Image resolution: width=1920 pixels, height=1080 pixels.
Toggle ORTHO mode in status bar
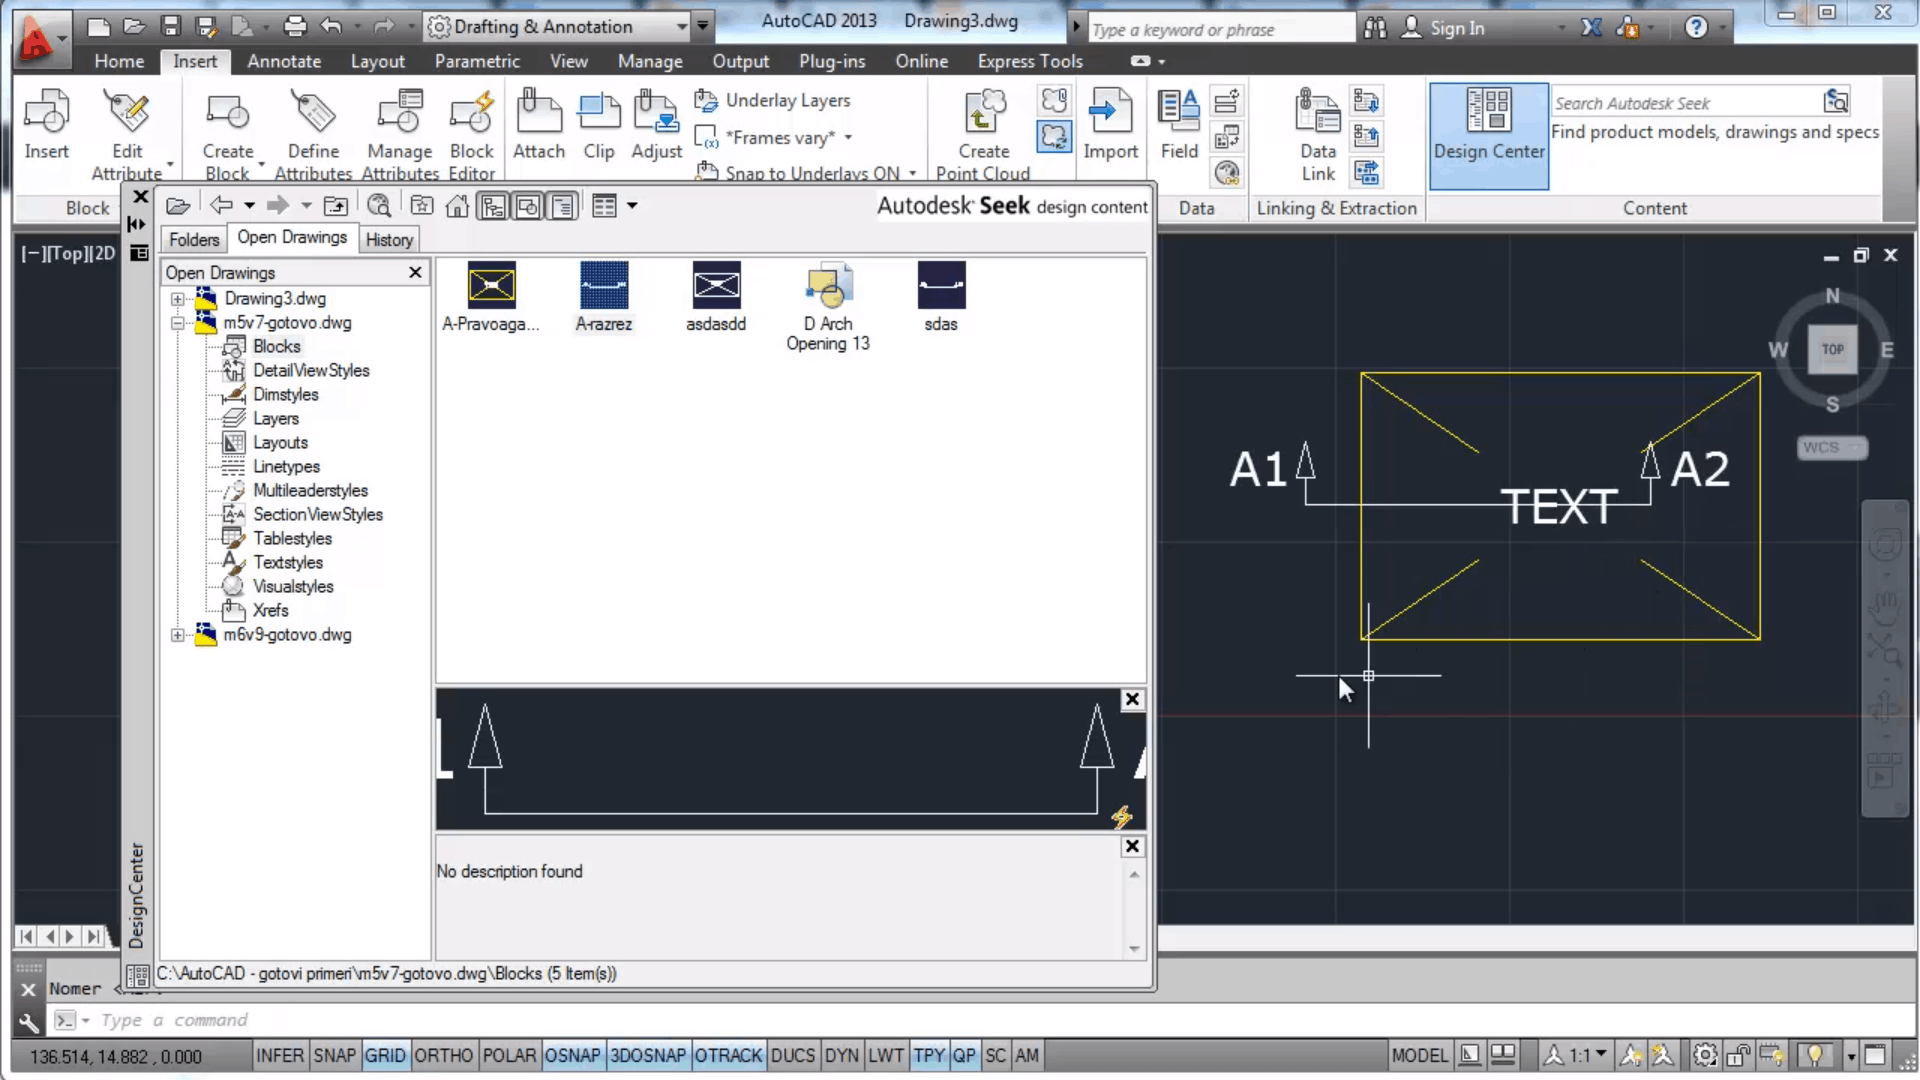pos(443,1055)
